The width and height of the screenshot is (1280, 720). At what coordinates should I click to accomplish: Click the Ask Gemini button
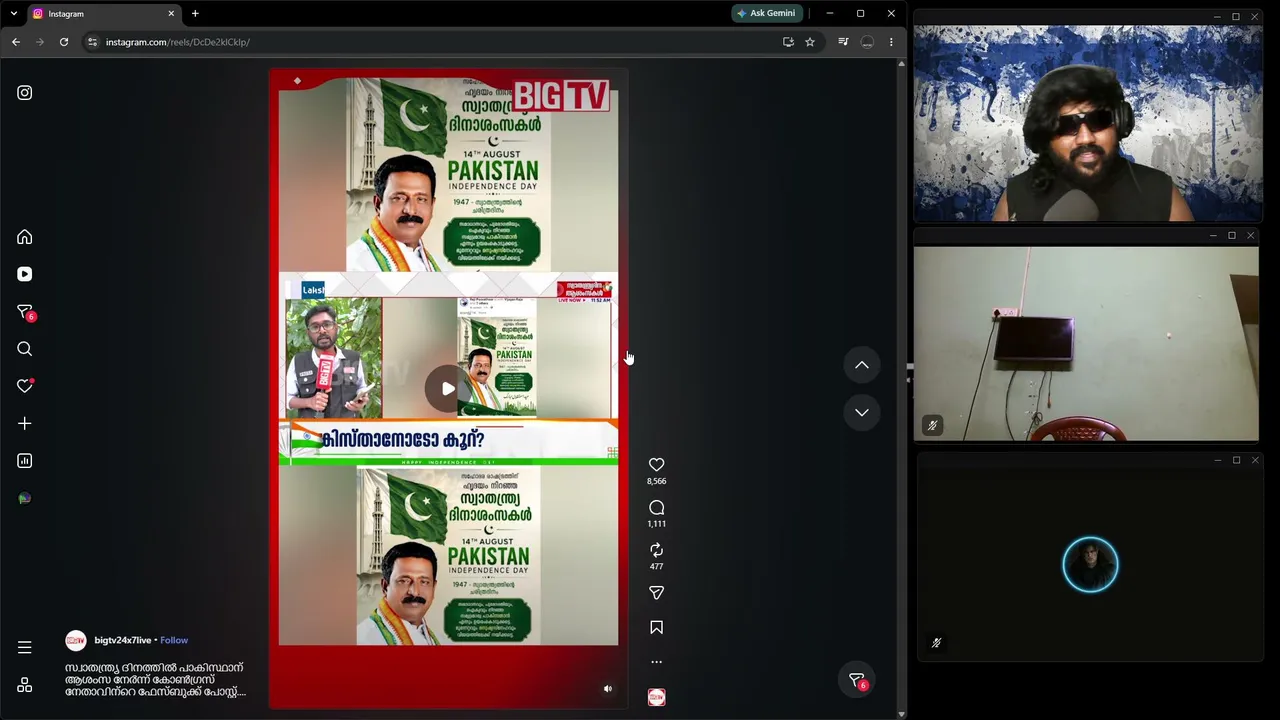766,14
